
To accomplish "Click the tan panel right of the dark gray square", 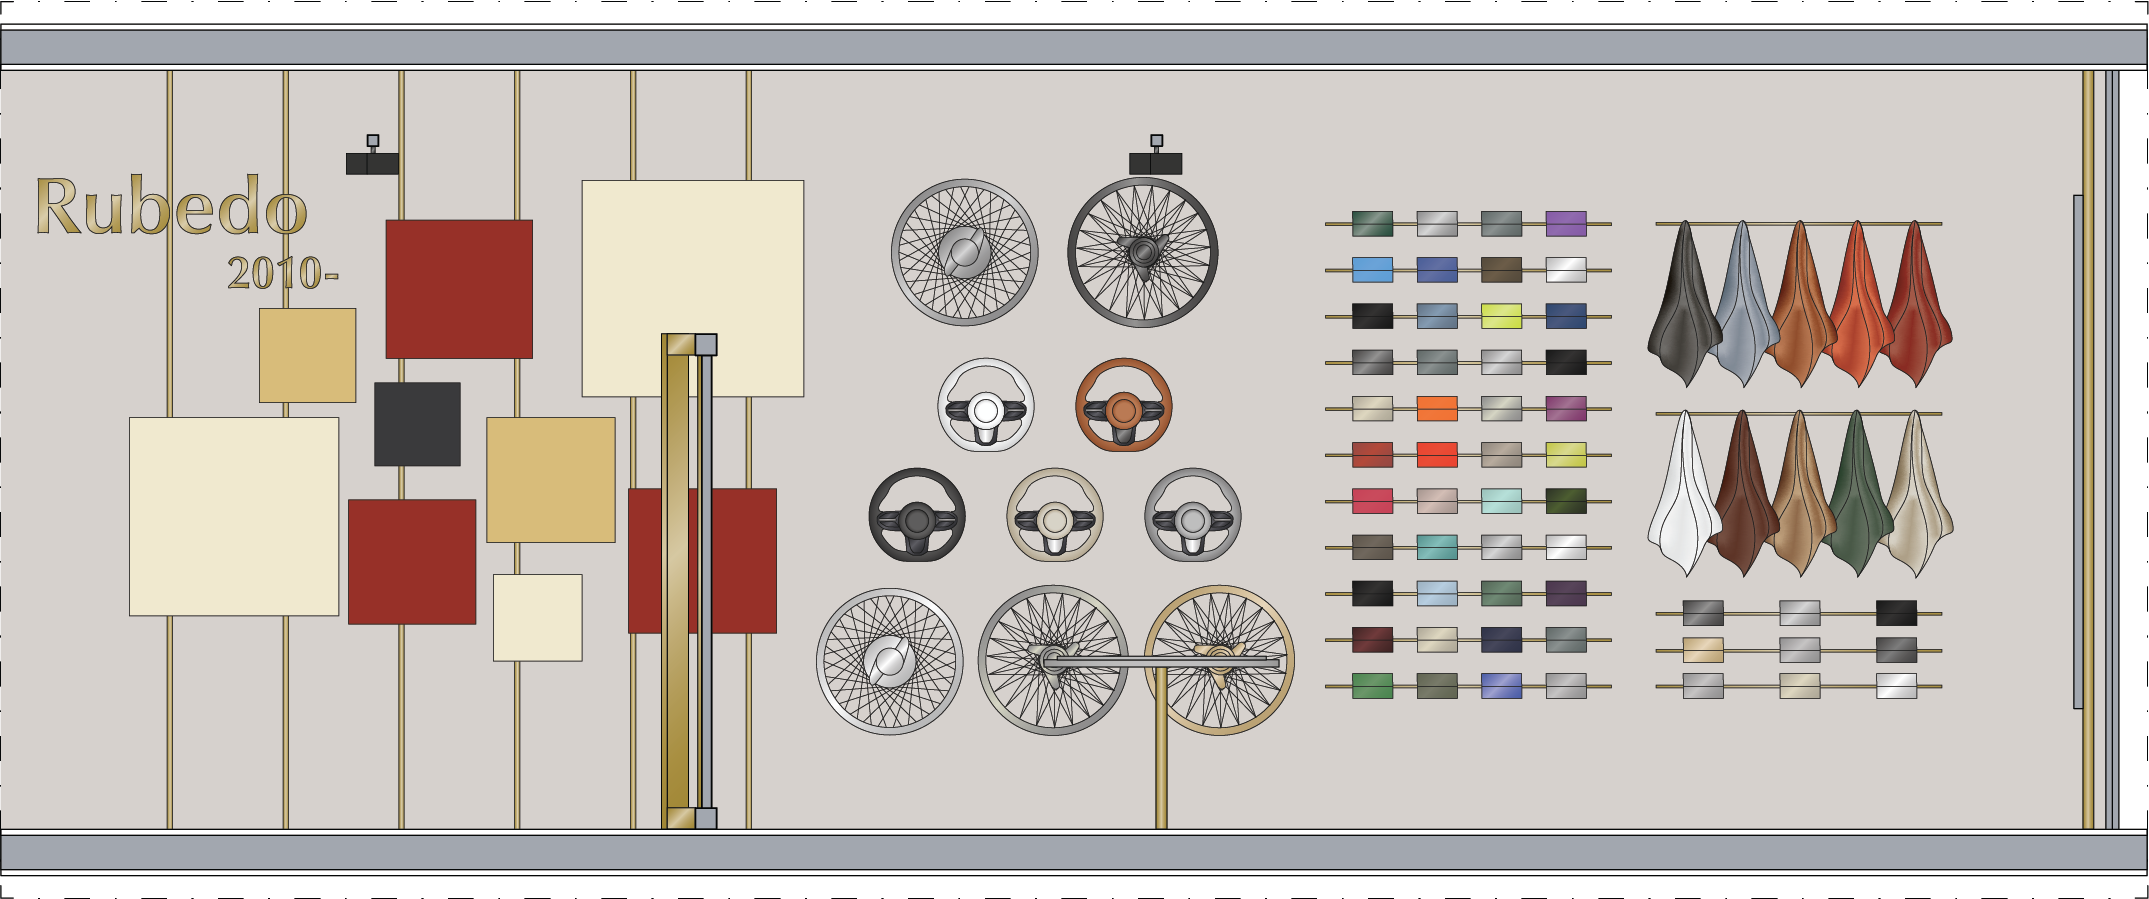I will click(x=551, y=480).
